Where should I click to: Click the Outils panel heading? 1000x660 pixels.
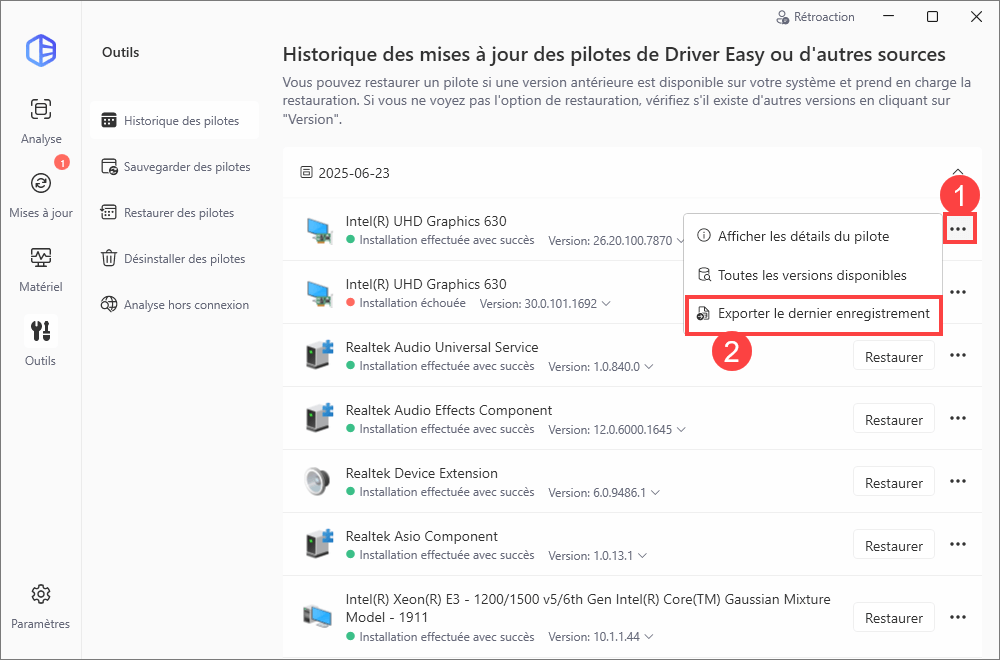point(121,52)
